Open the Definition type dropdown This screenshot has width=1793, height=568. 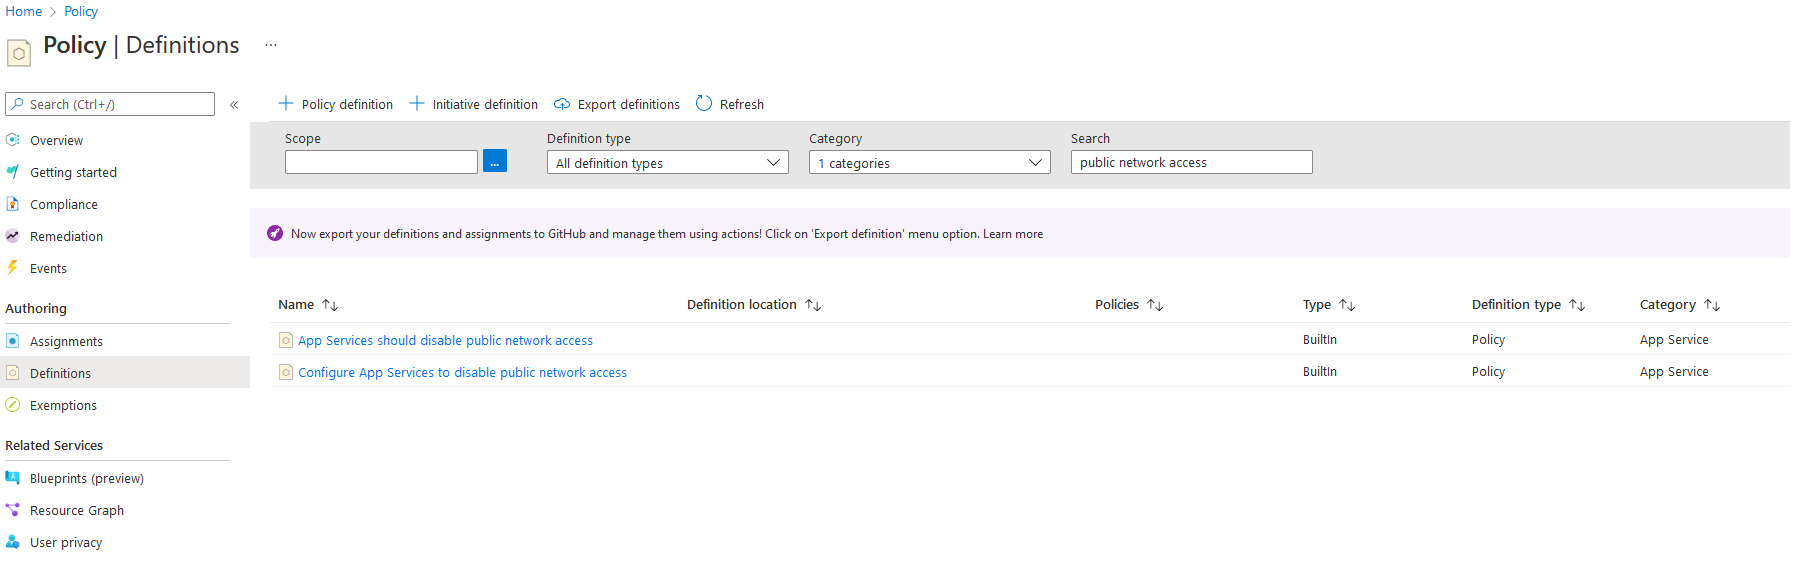pos(668,162)
